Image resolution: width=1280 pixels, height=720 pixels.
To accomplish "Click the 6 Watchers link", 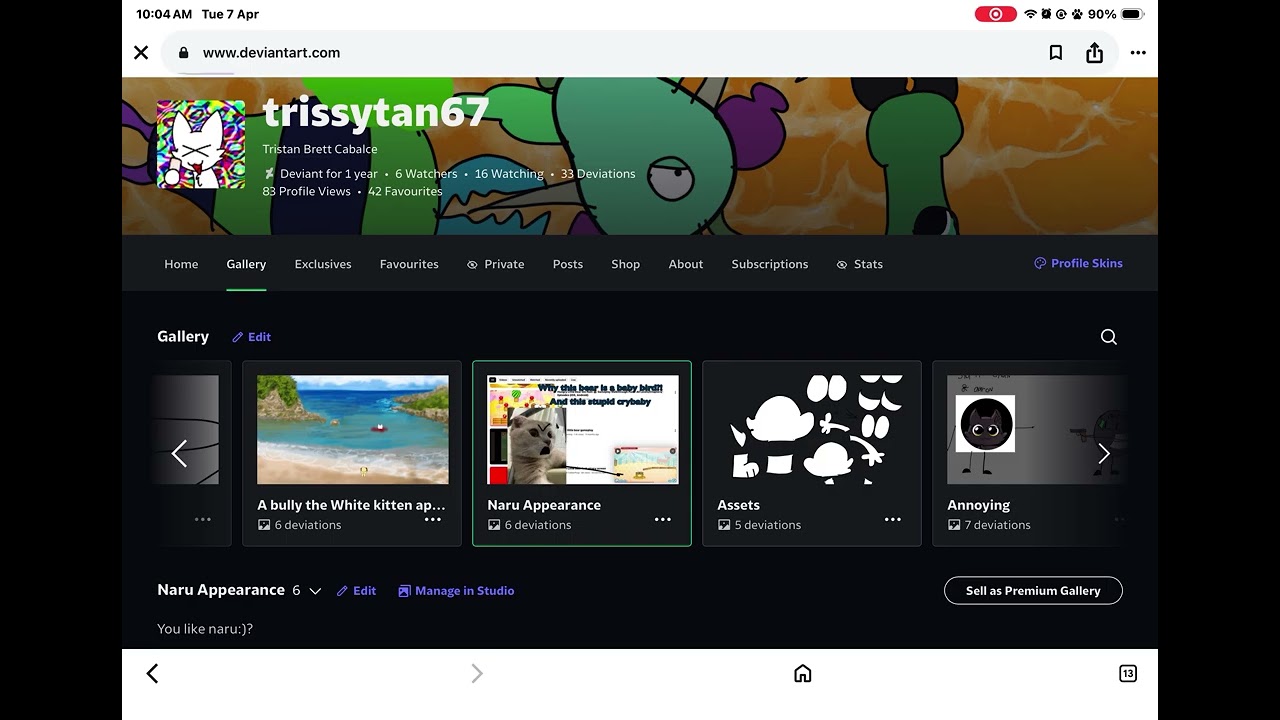I will [x=426, y=174].
